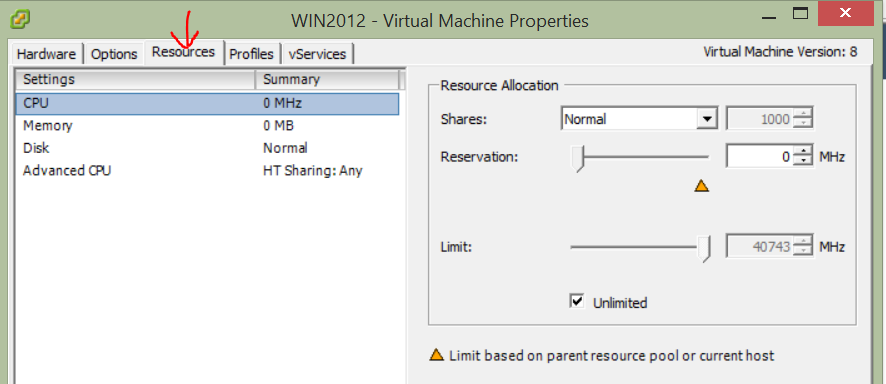Select the Advanced CPU settings row
886x384 pixels.
tap(207, 171)
